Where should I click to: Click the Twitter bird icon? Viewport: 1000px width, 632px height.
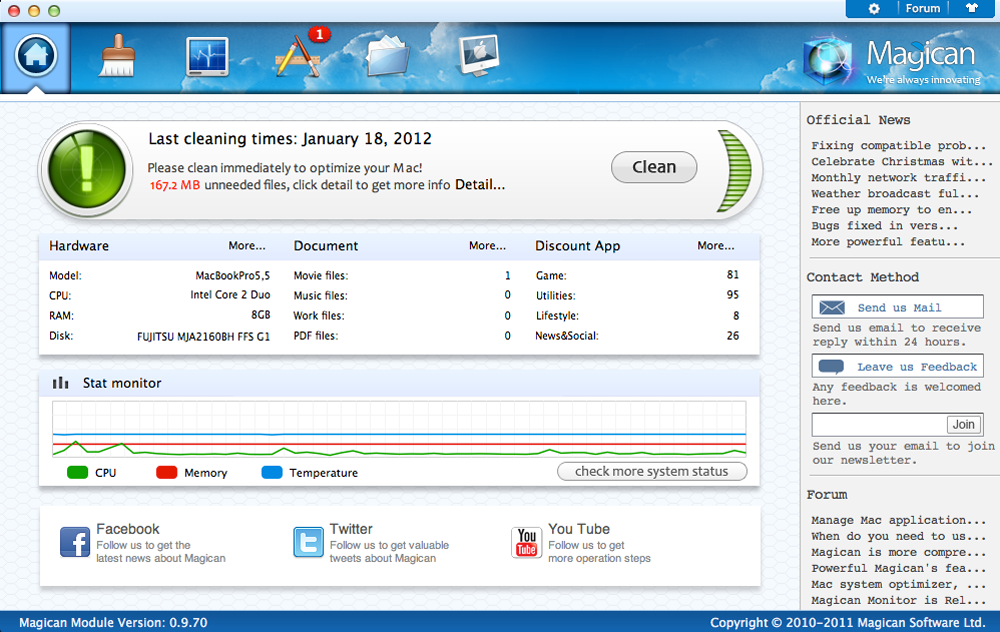308,543
